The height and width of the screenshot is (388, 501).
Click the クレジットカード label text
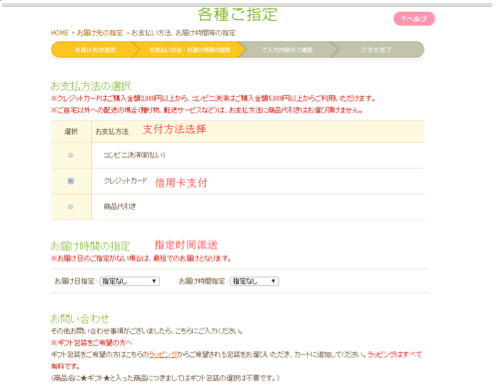tap(125, 181)
